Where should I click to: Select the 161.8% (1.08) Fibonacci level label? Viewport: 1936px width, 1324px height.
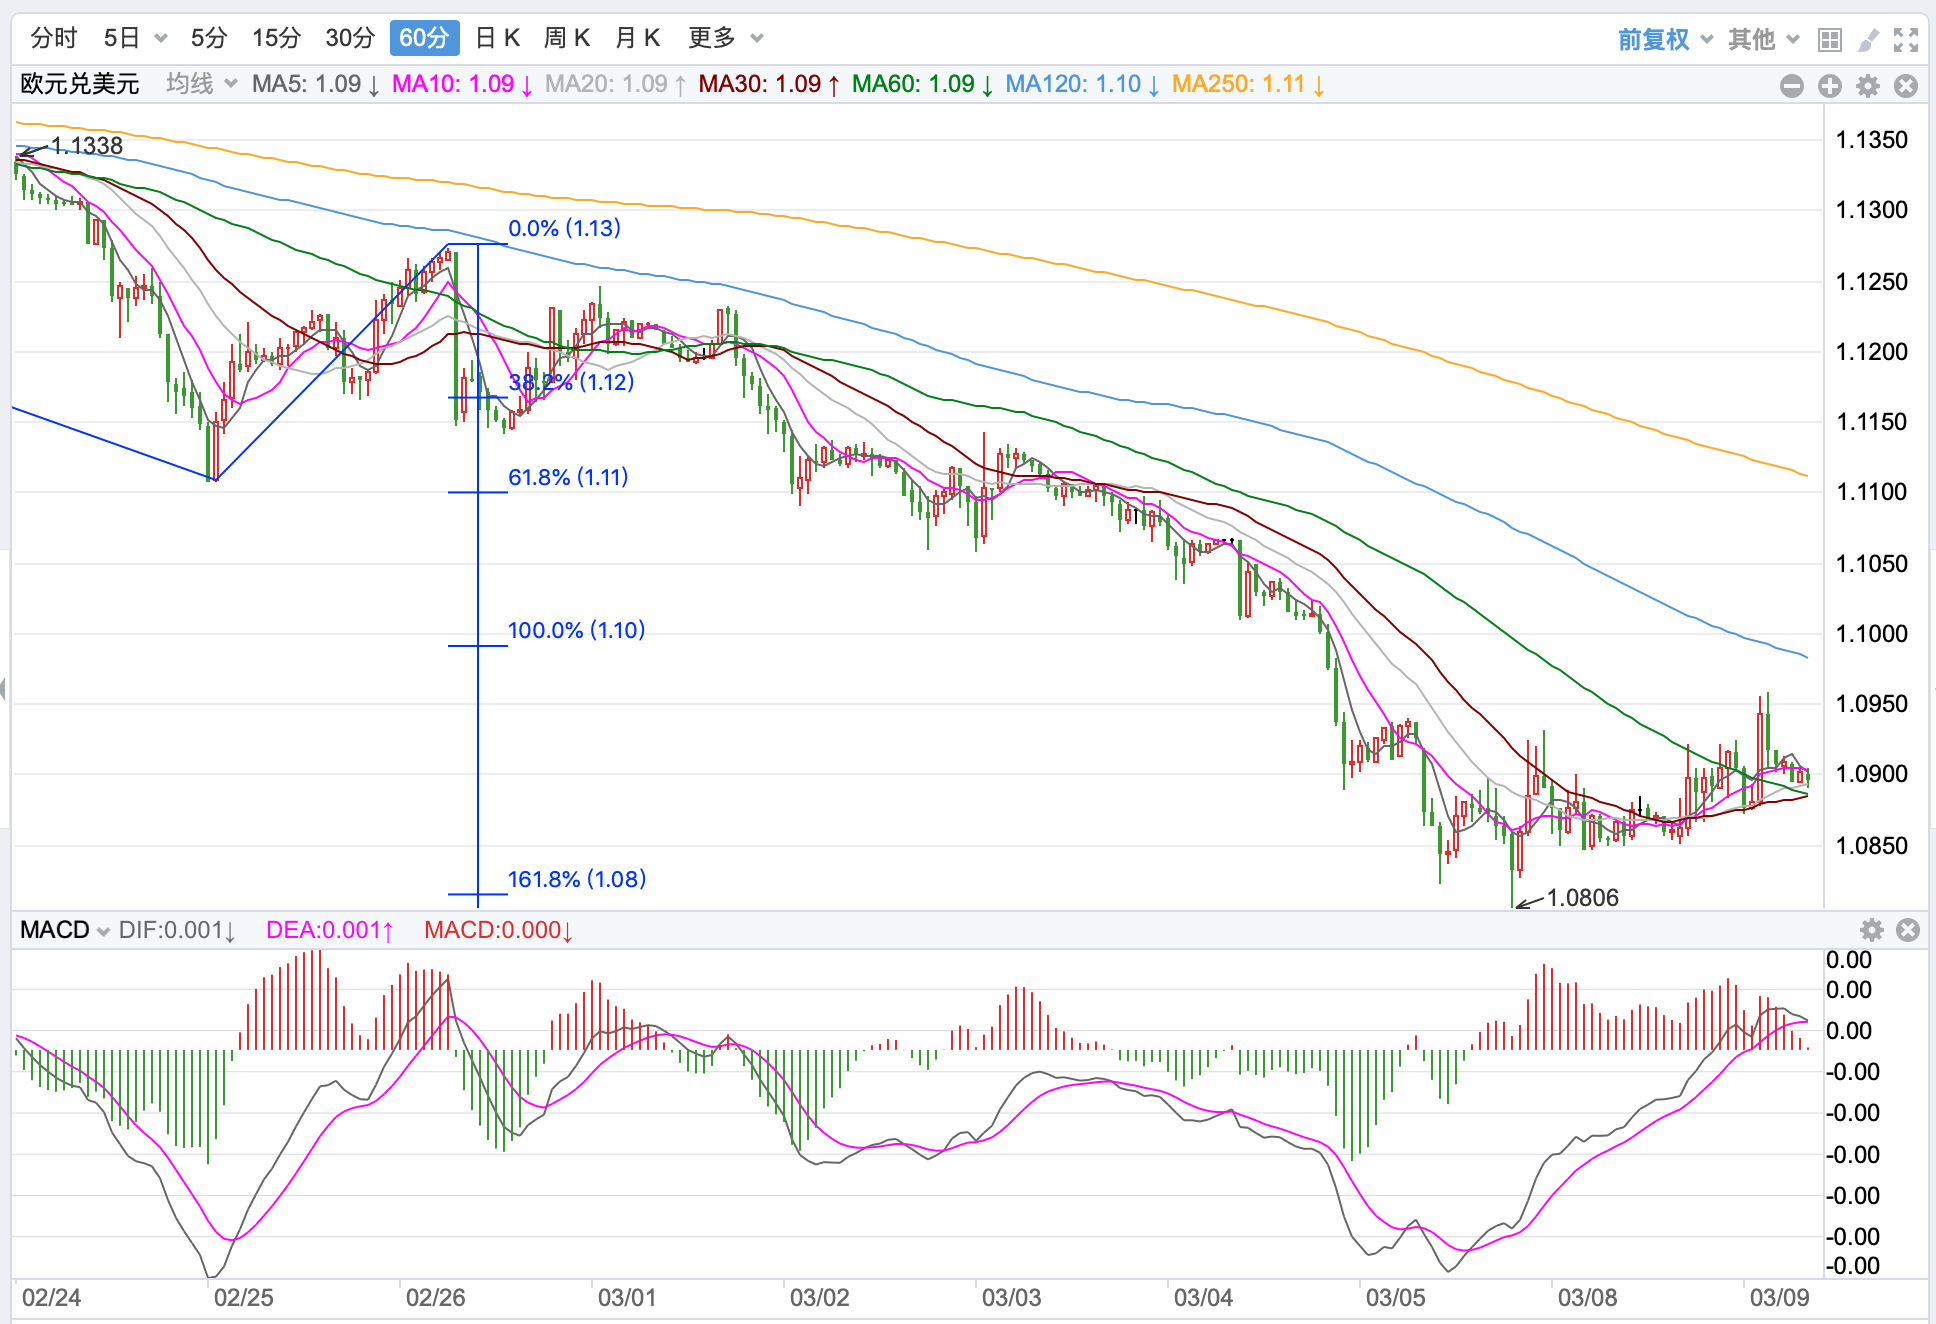[577, 879]
